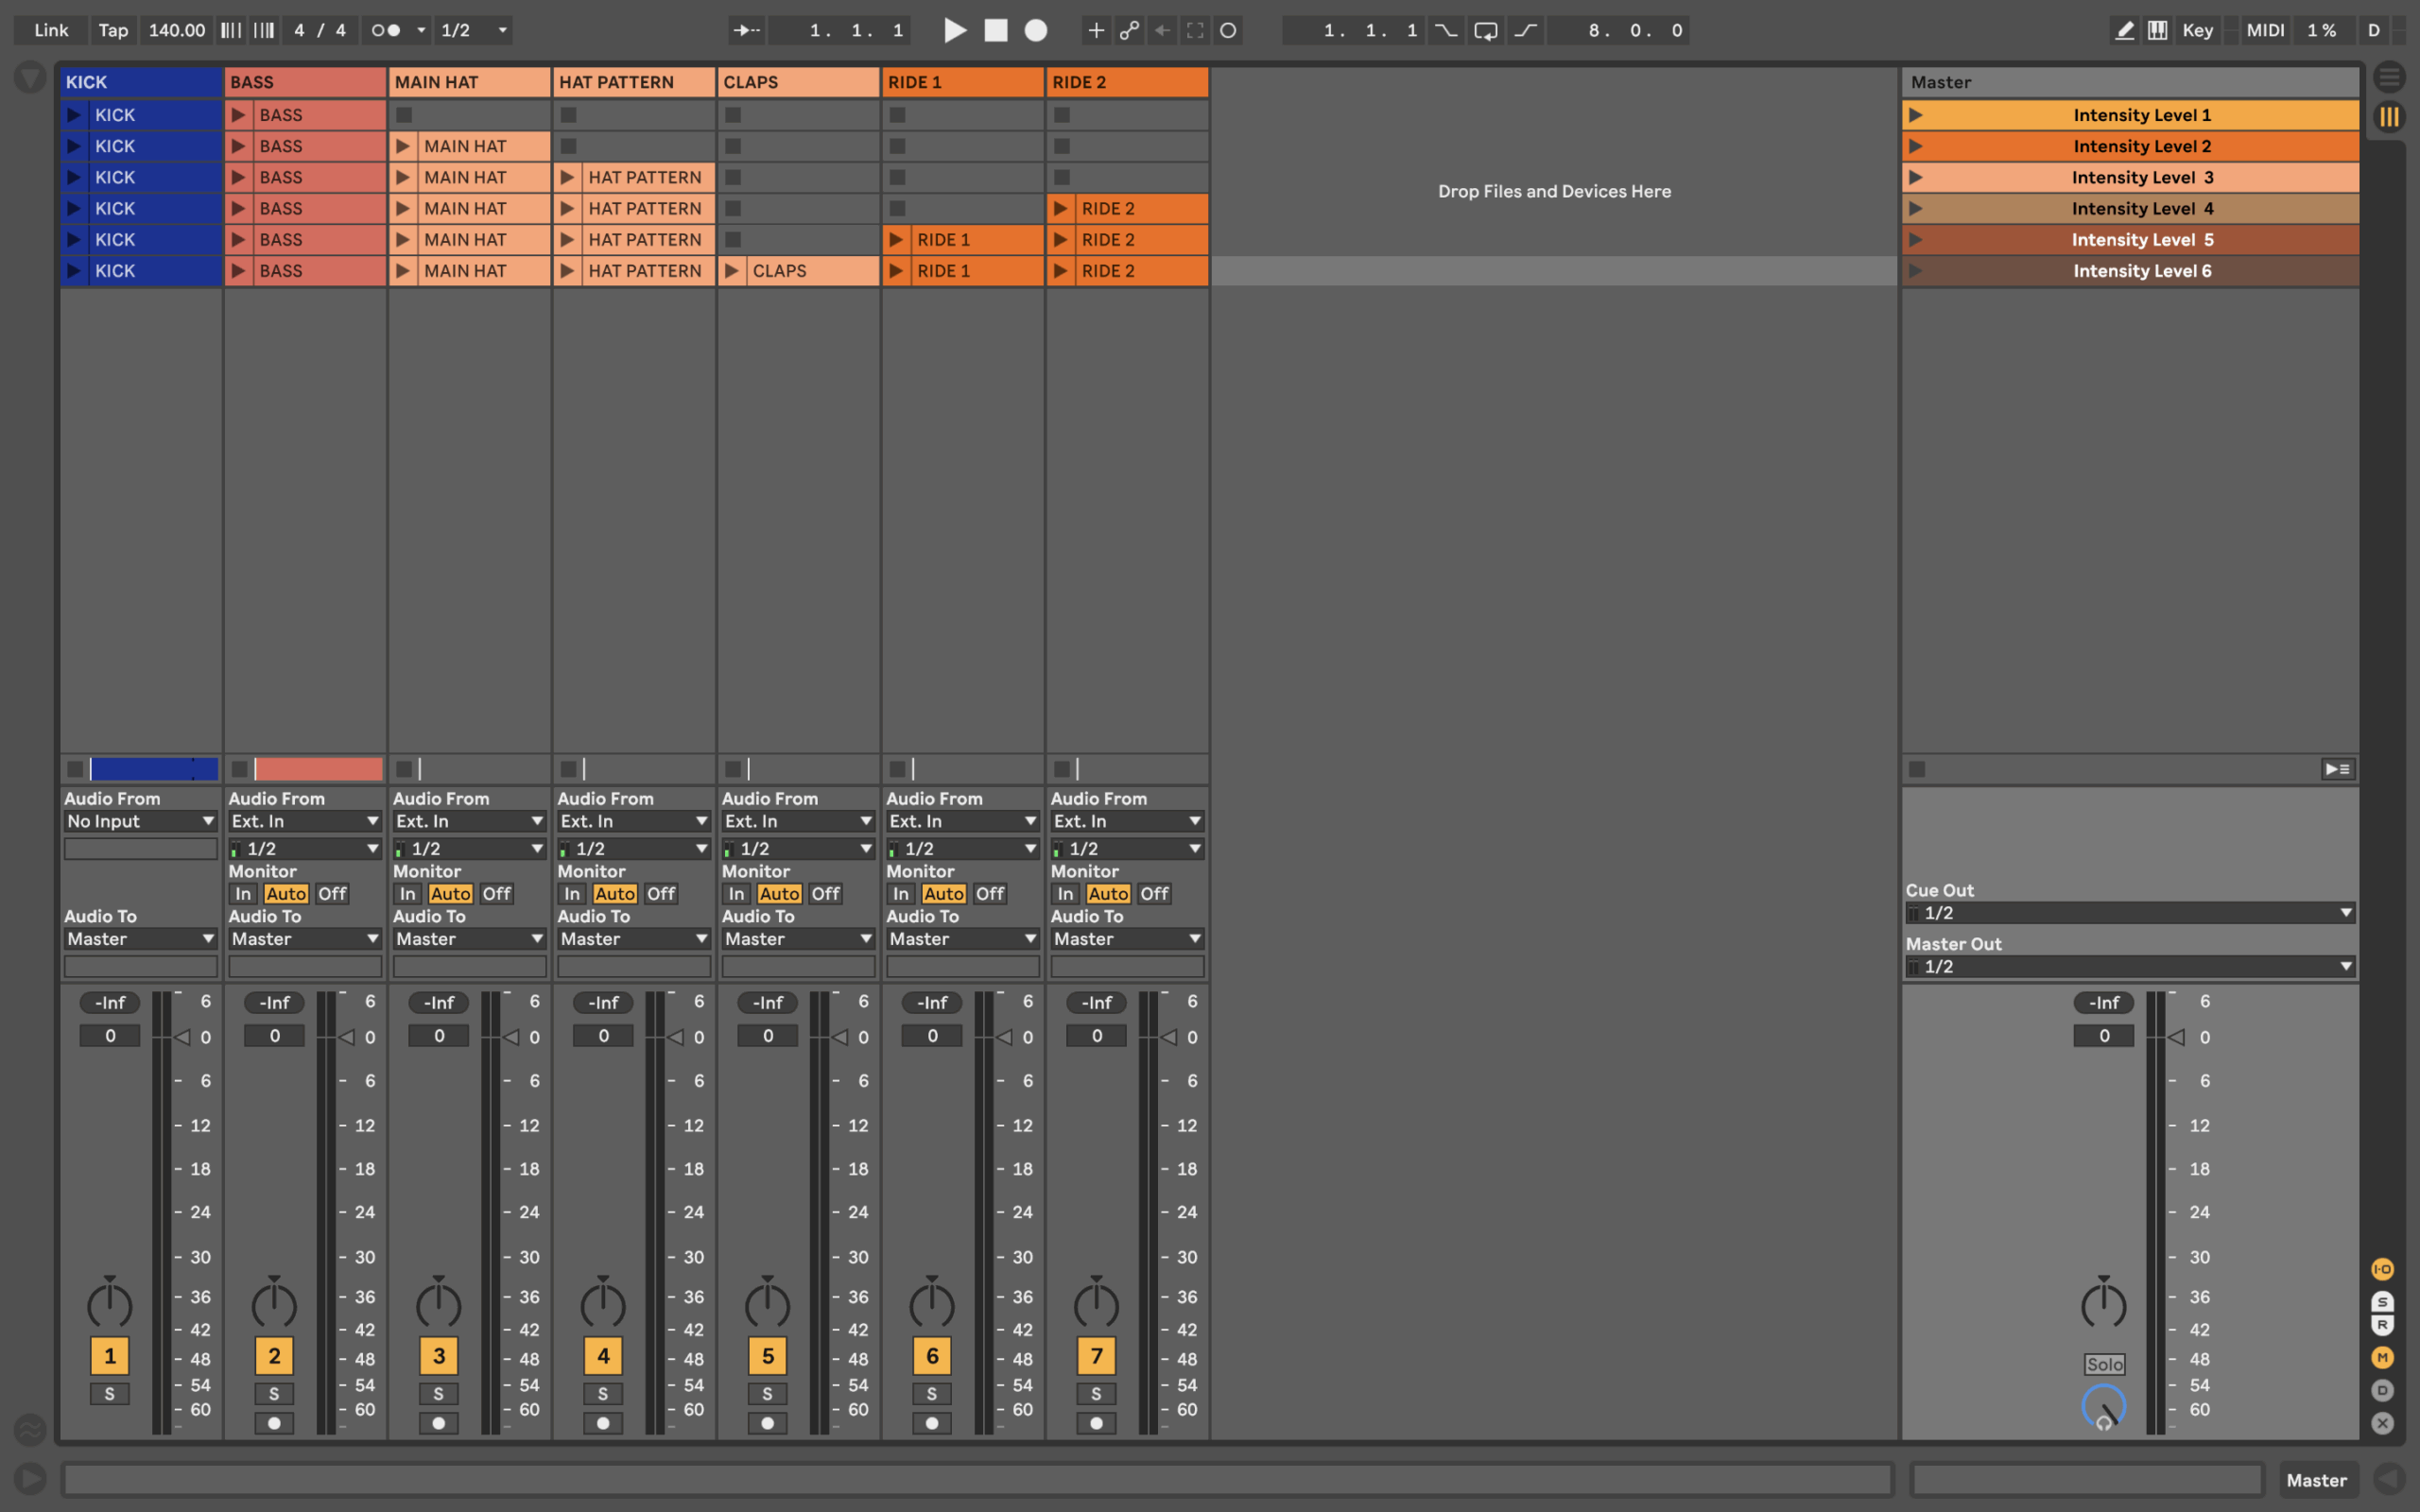Solo the BASS track
Screen dimensions: 2420x1512
point(274,1393)
